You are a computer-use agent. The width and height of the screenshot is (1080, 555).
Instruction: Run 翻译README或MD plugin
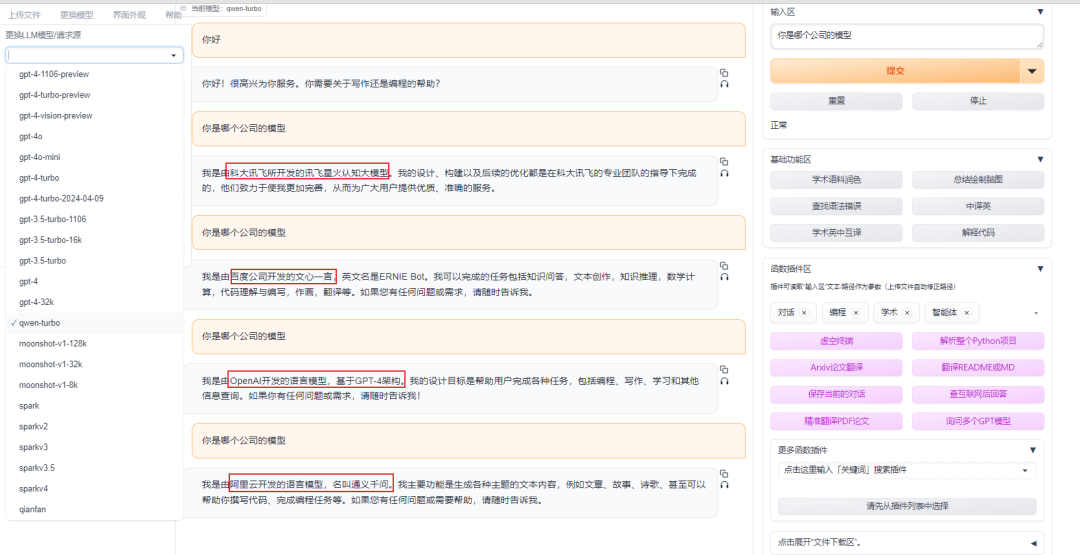pyautogui.click(x=978, y=368)
